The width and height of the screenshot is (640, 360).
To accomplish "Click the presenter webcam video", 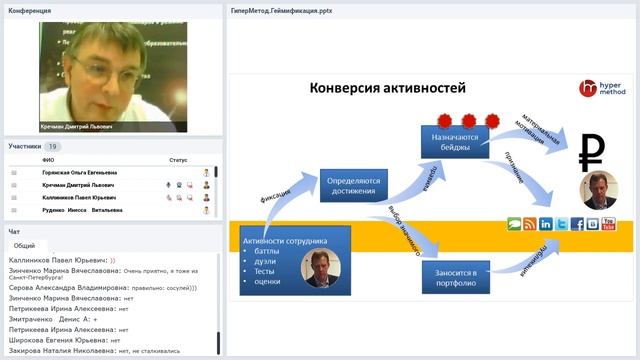I will pyautogui.click(x=113, y=77).
